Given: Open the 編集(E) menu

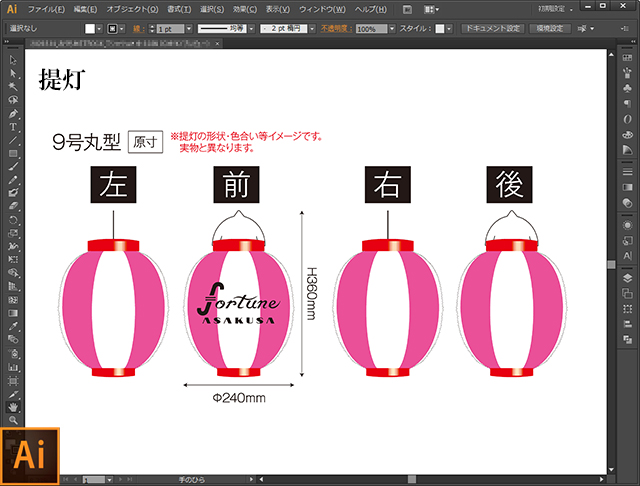Looking at the screenshot, I should (85, 9).
